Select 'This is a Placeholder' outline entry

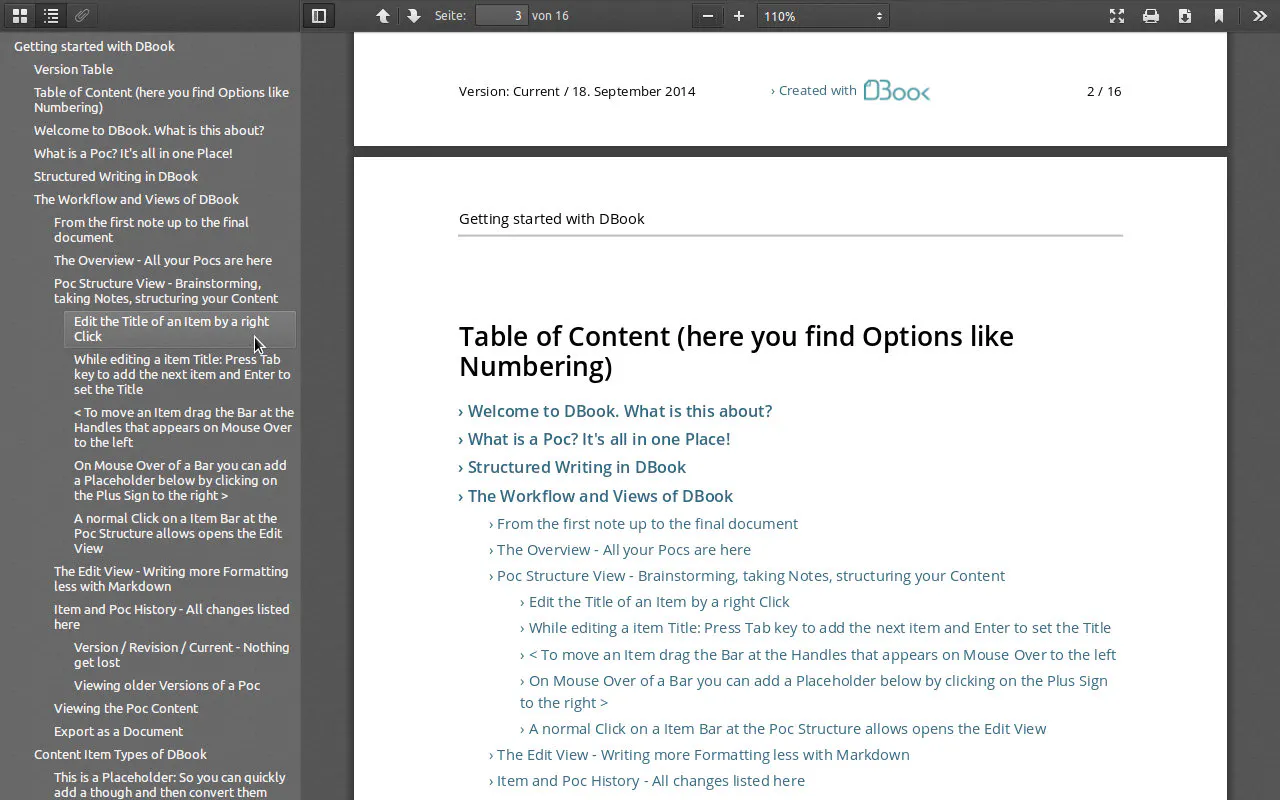tap(170, 785)
